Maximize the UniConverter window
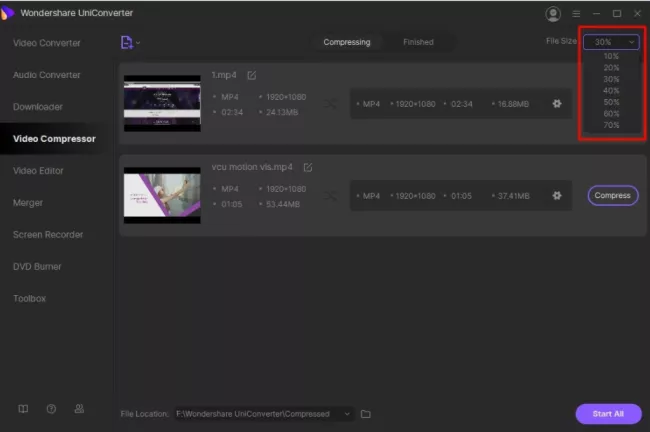The height and width of the screenshot is (432, 650). tap(617, 14)
